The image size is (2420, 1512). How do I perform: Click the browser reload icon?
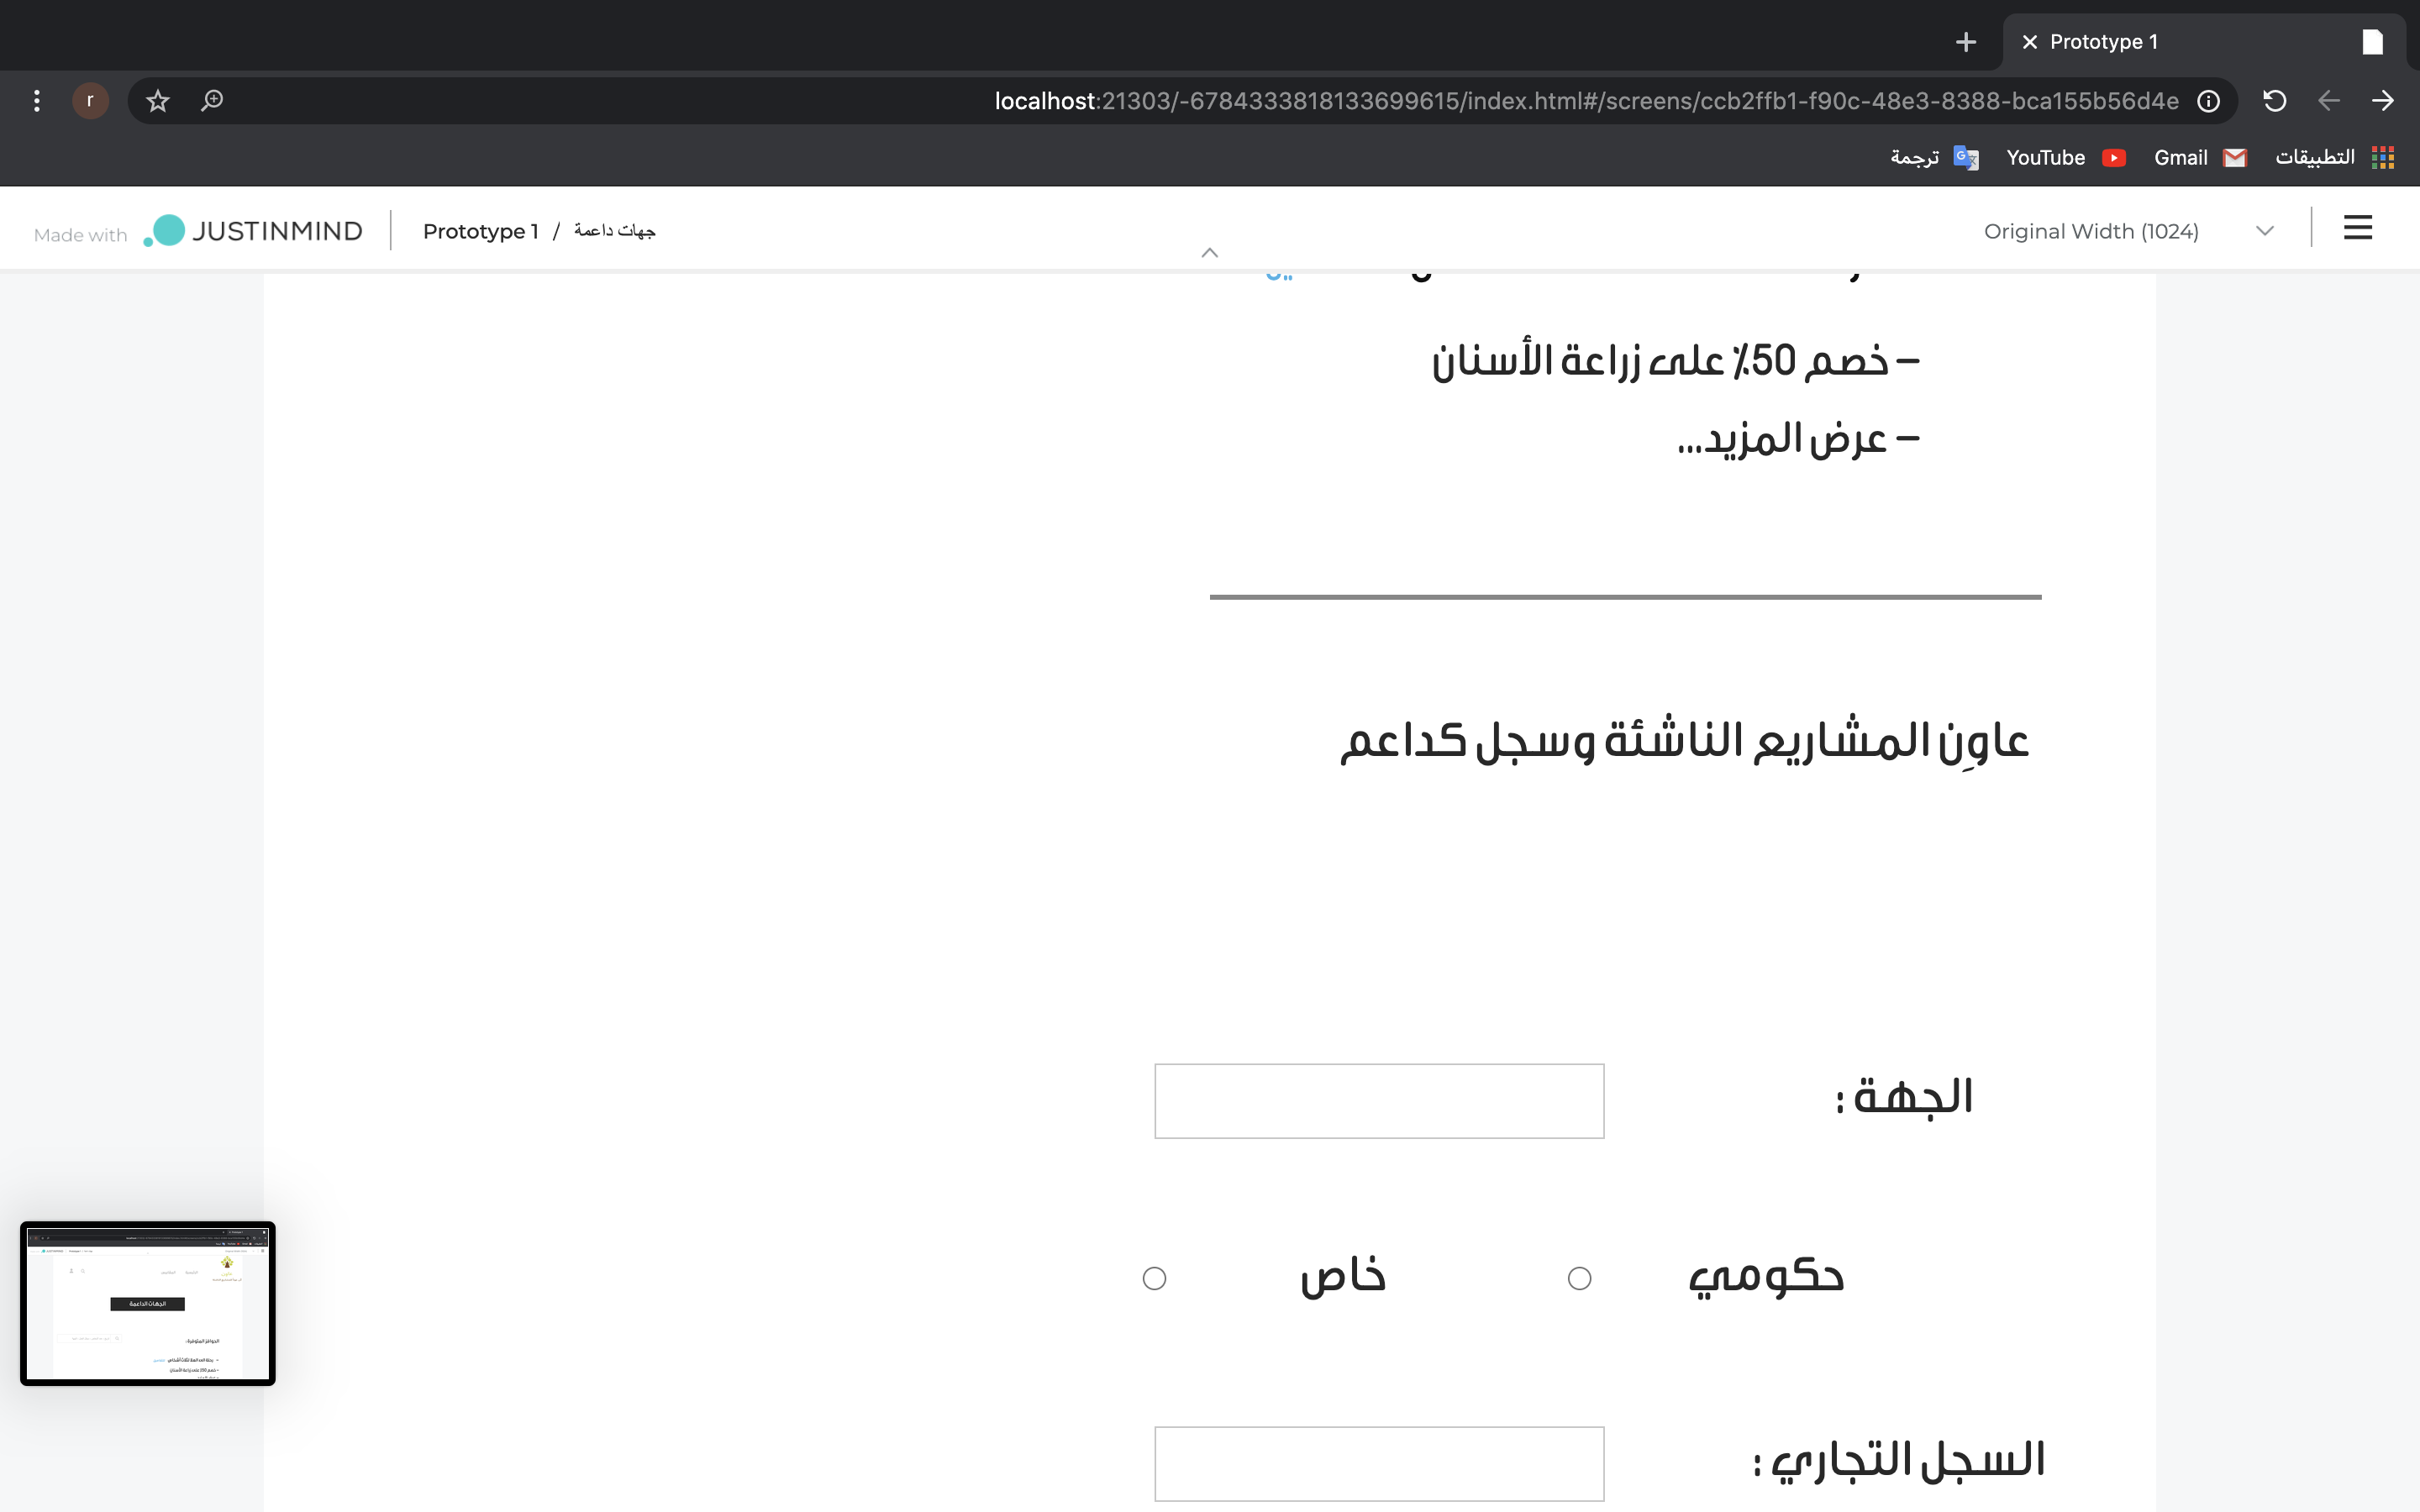2274,101
